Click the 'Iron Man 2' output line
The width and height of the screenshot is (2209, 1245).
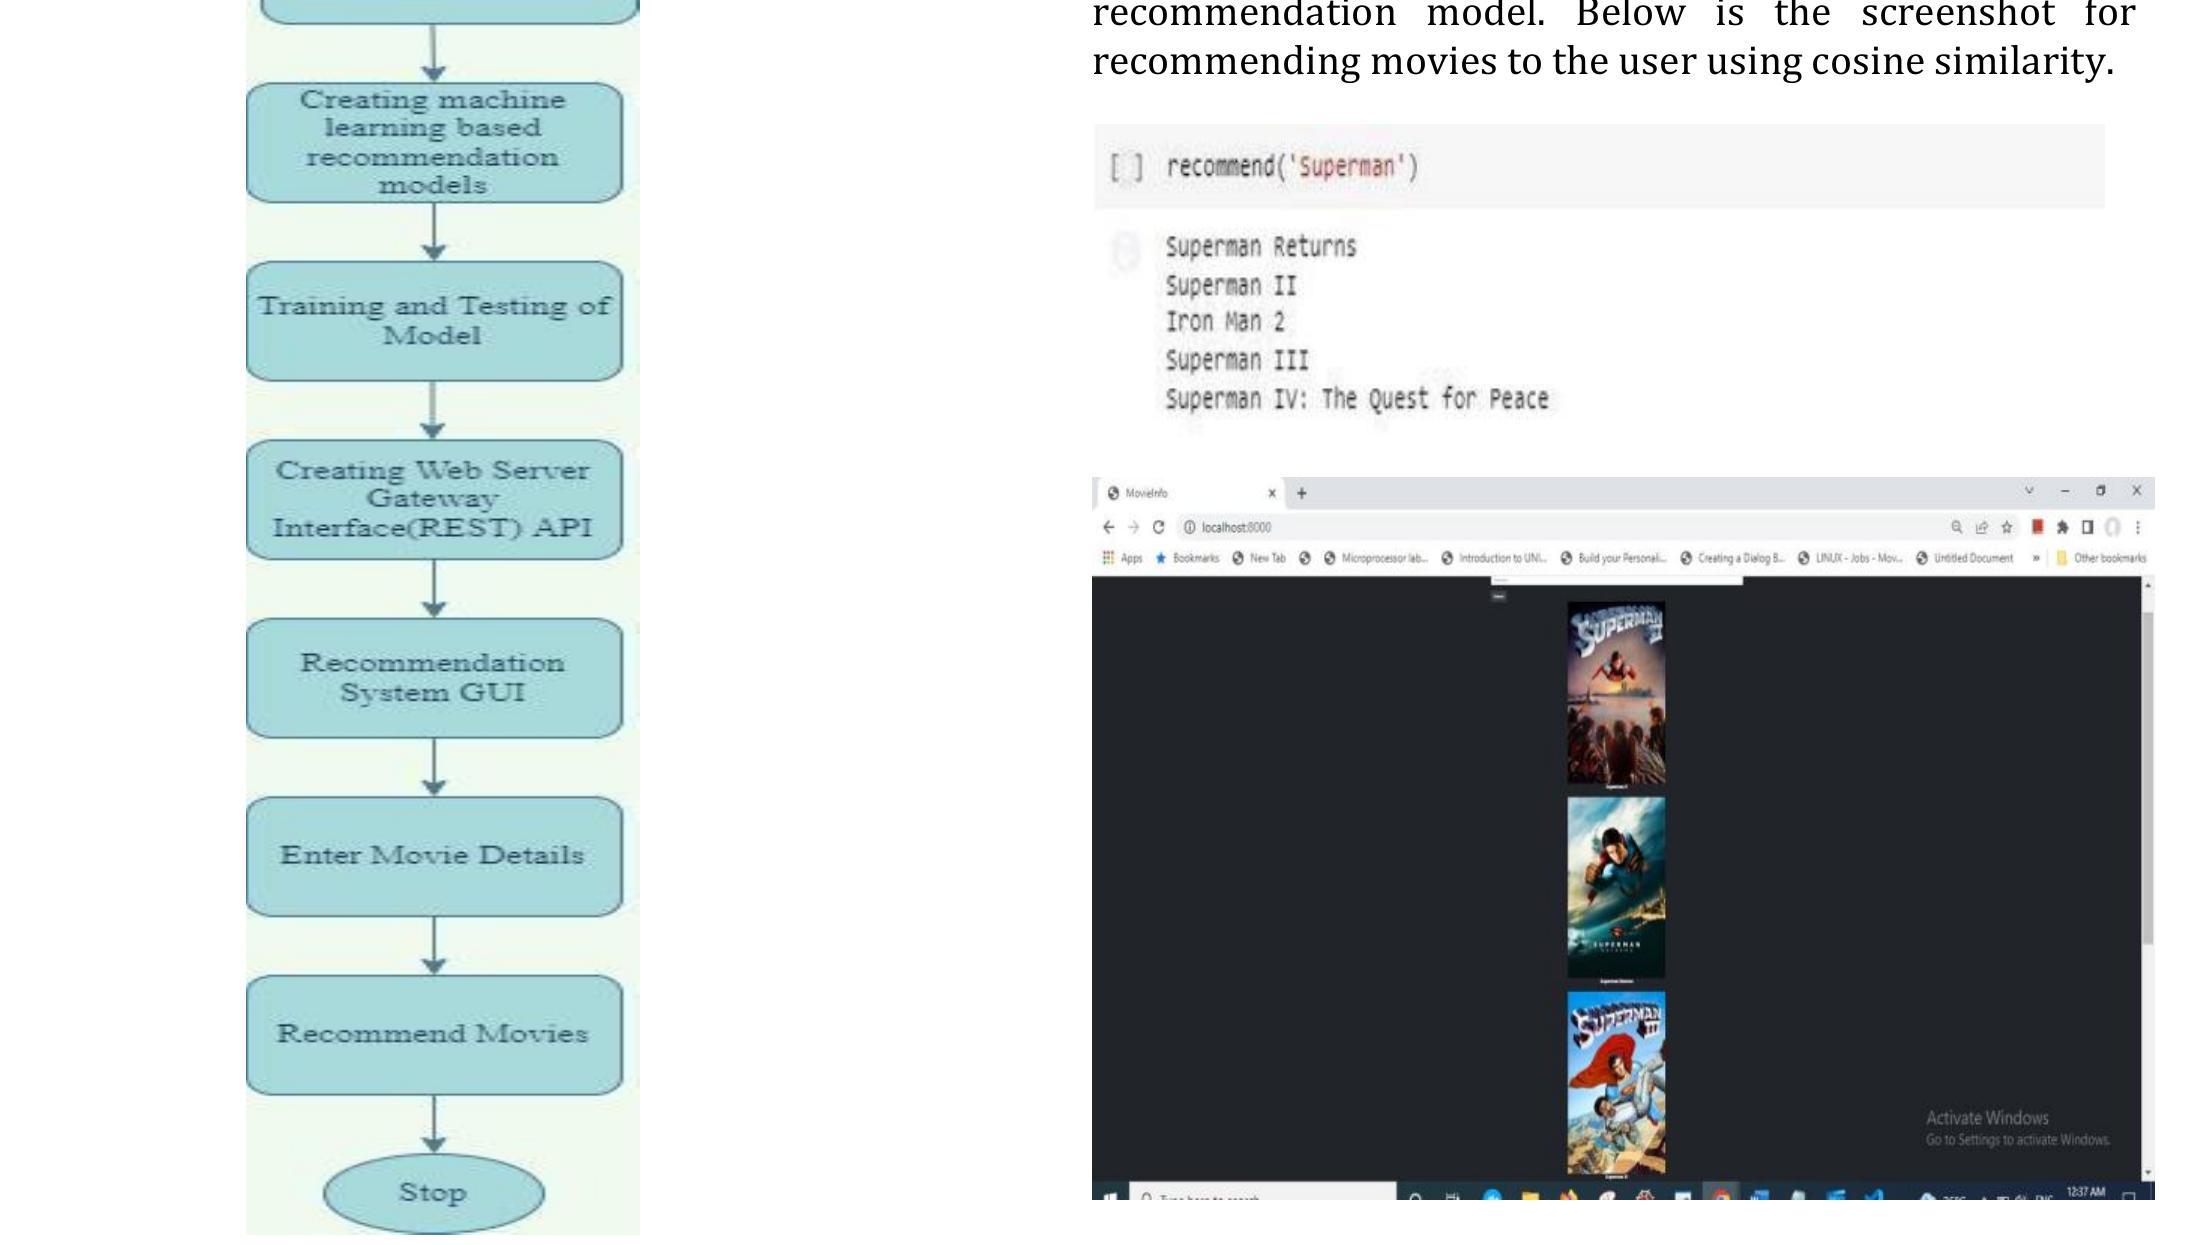click(x=1224, y=322)
